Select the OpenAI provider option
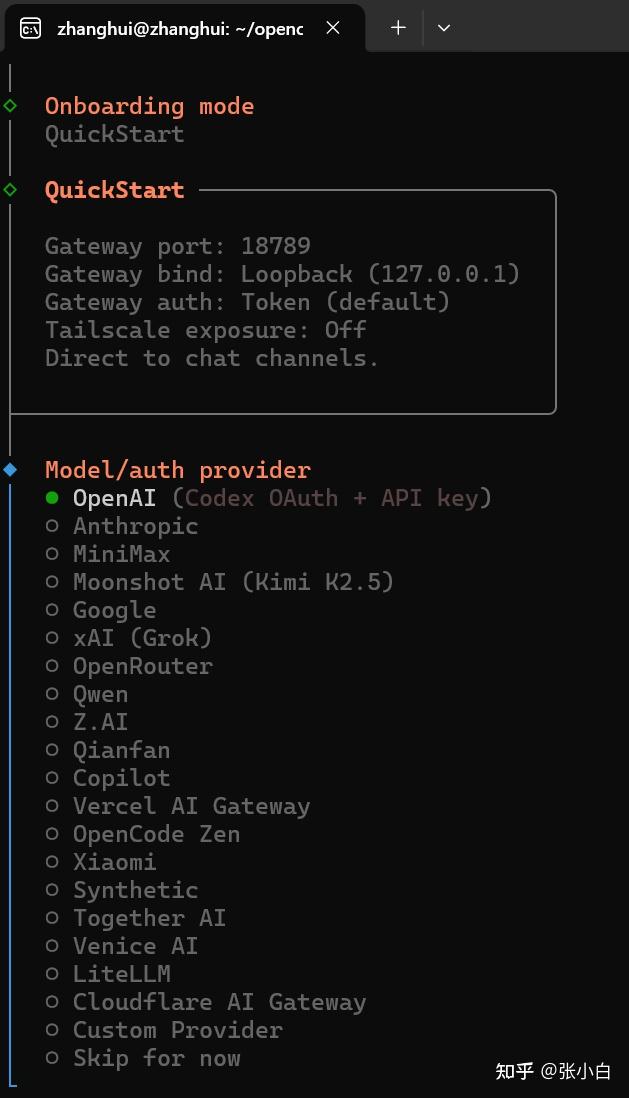 [115, 498]
